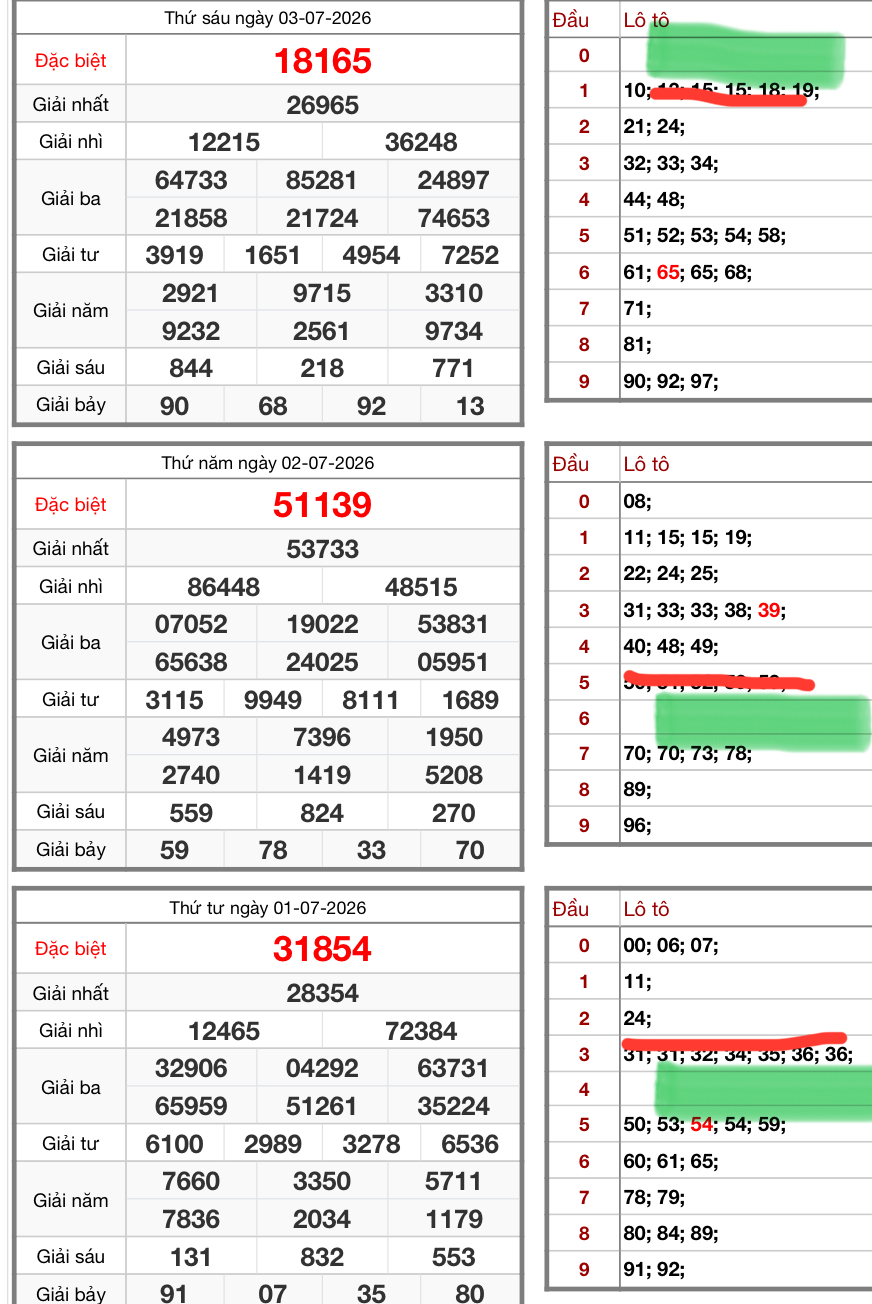Viewport: 872px width, 1304px height.
Task: Click the Giải sáu number 844
Action: point(191,368)
